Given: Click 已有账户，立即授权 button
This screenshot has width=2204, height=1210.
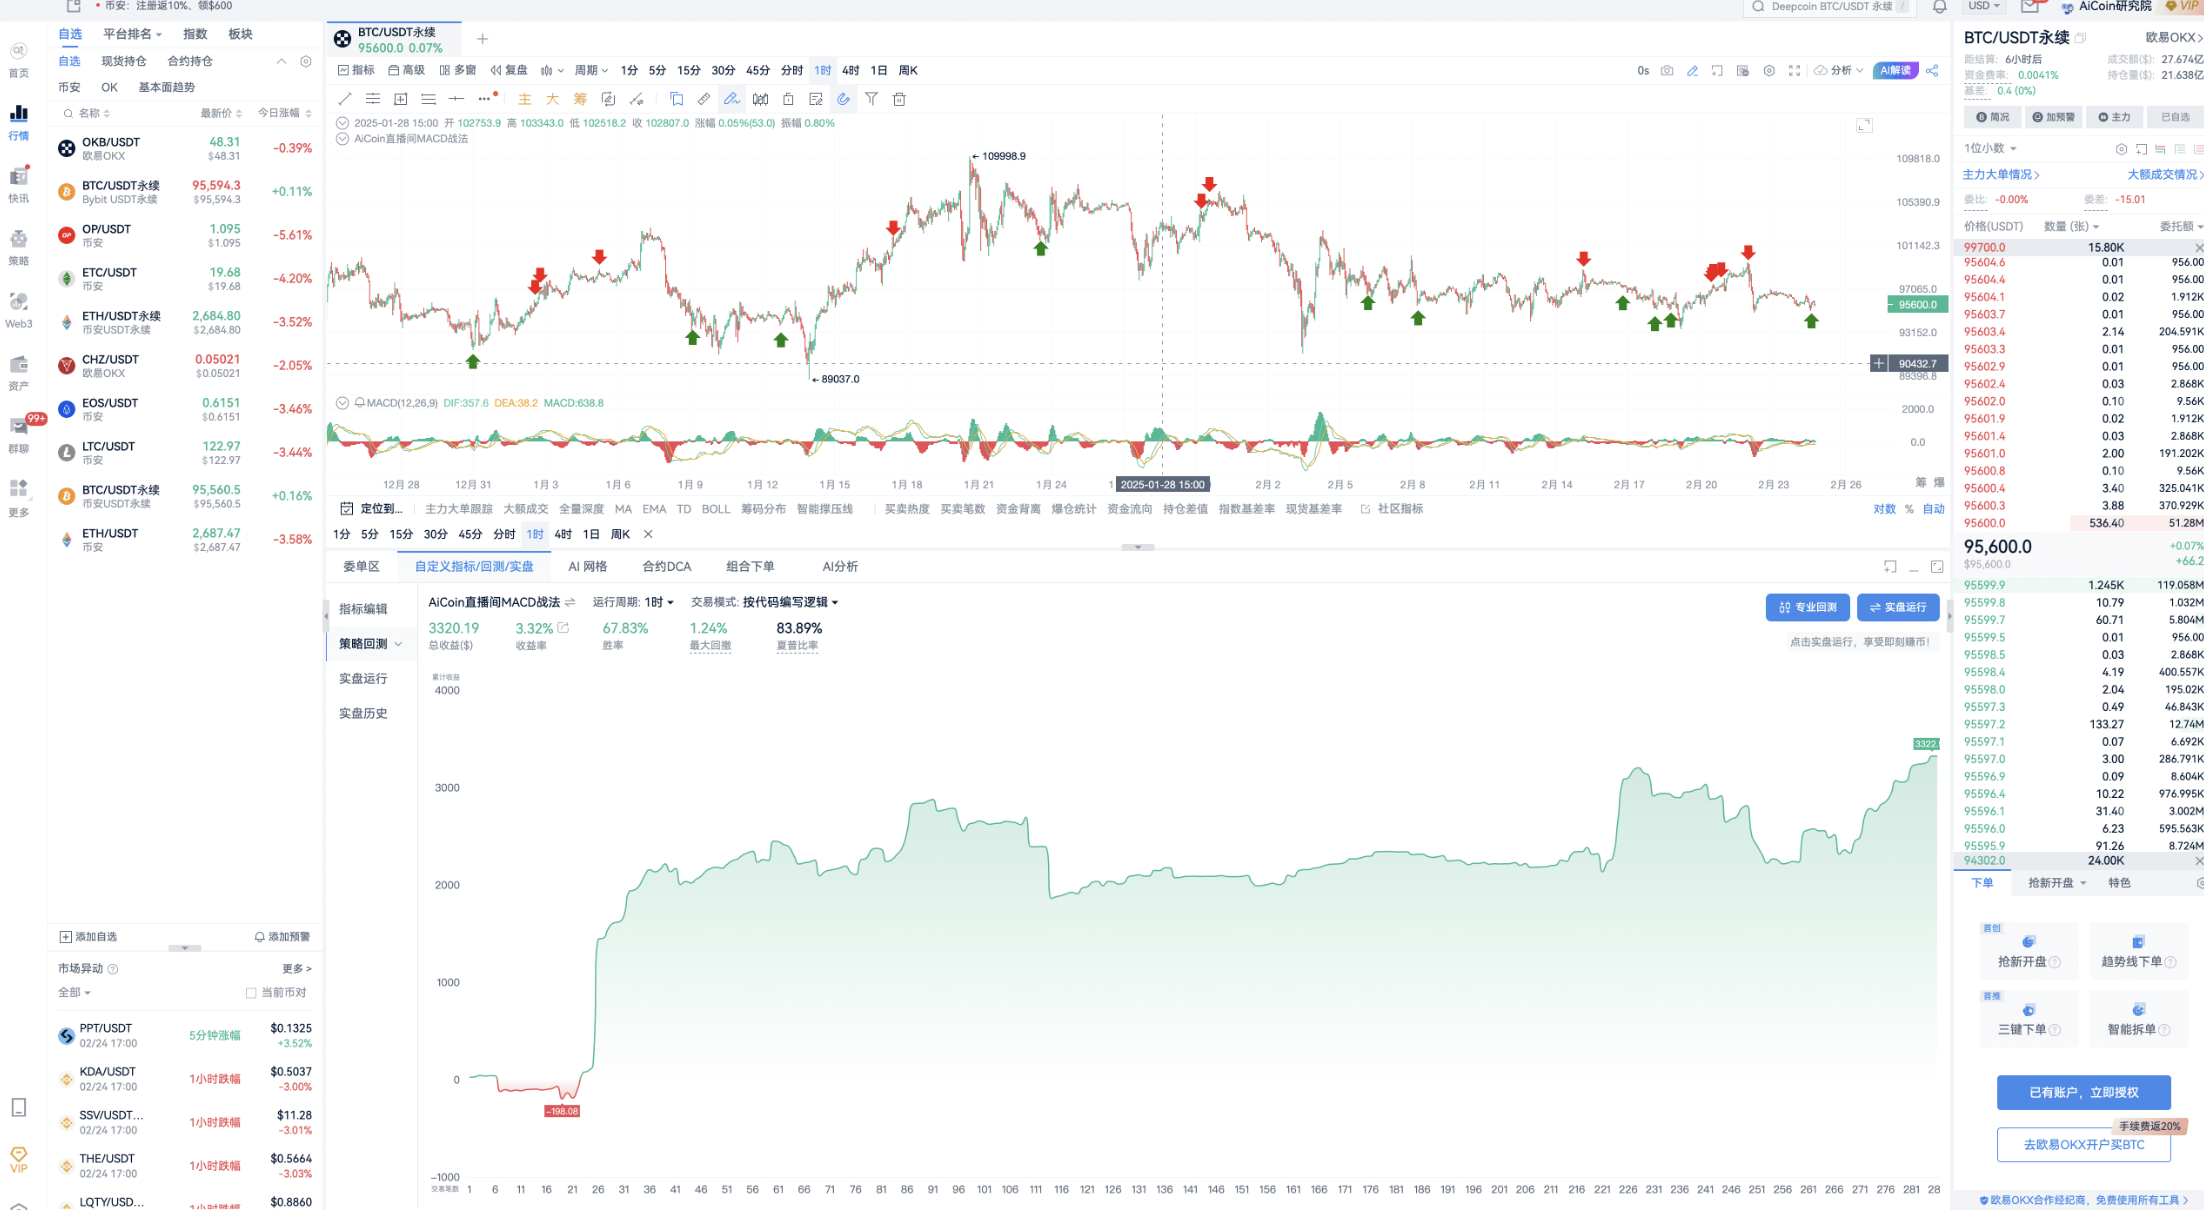Looking at the screenshot, I should 2083,1092.
